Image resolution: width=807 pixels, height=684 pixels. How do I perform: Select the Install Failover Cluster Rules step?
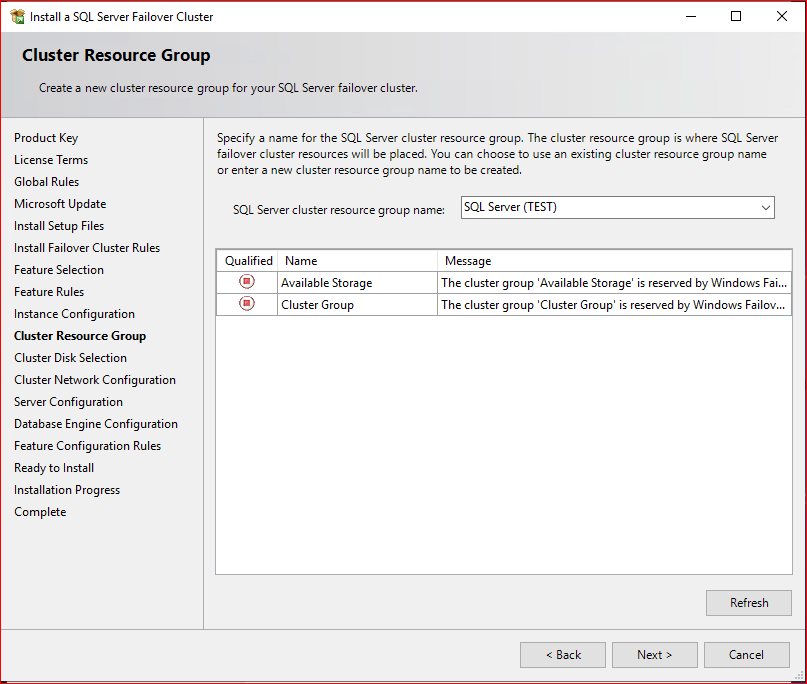coord(87,248)
